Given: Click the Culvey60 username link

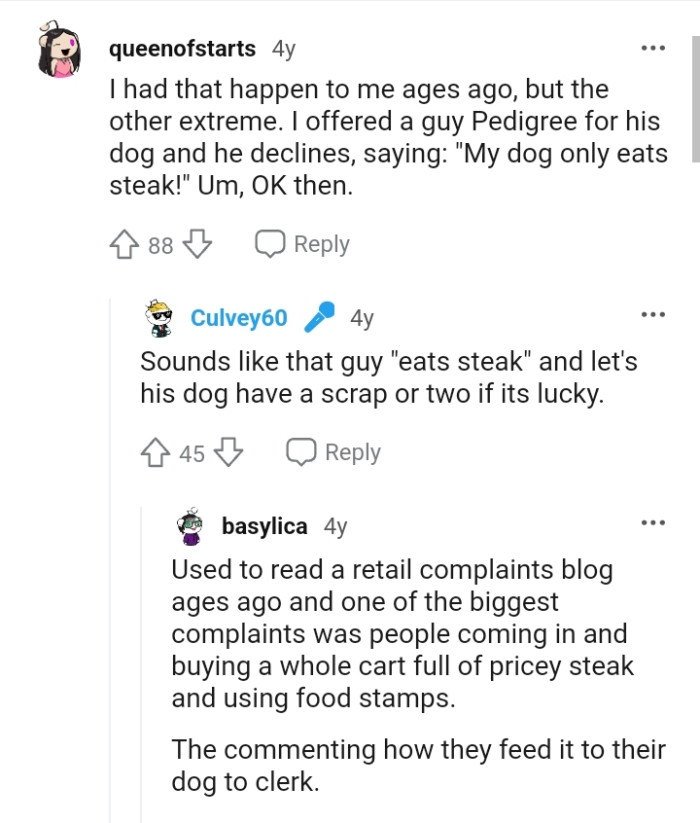Looking at the screenshot, I should [x=237, y=317].
